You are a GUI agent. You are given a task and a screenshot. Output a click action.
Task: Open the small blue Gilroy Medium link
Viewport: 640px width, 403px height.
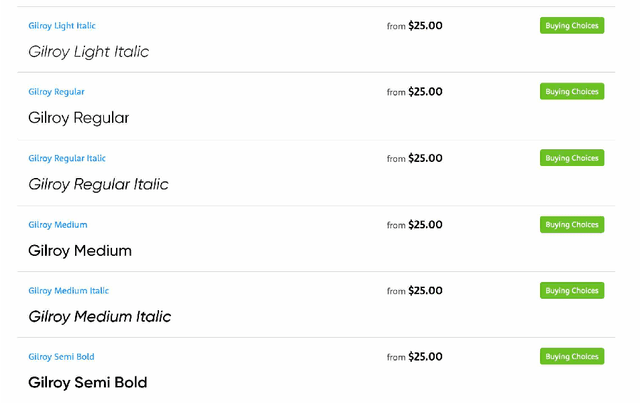(58, 225)
